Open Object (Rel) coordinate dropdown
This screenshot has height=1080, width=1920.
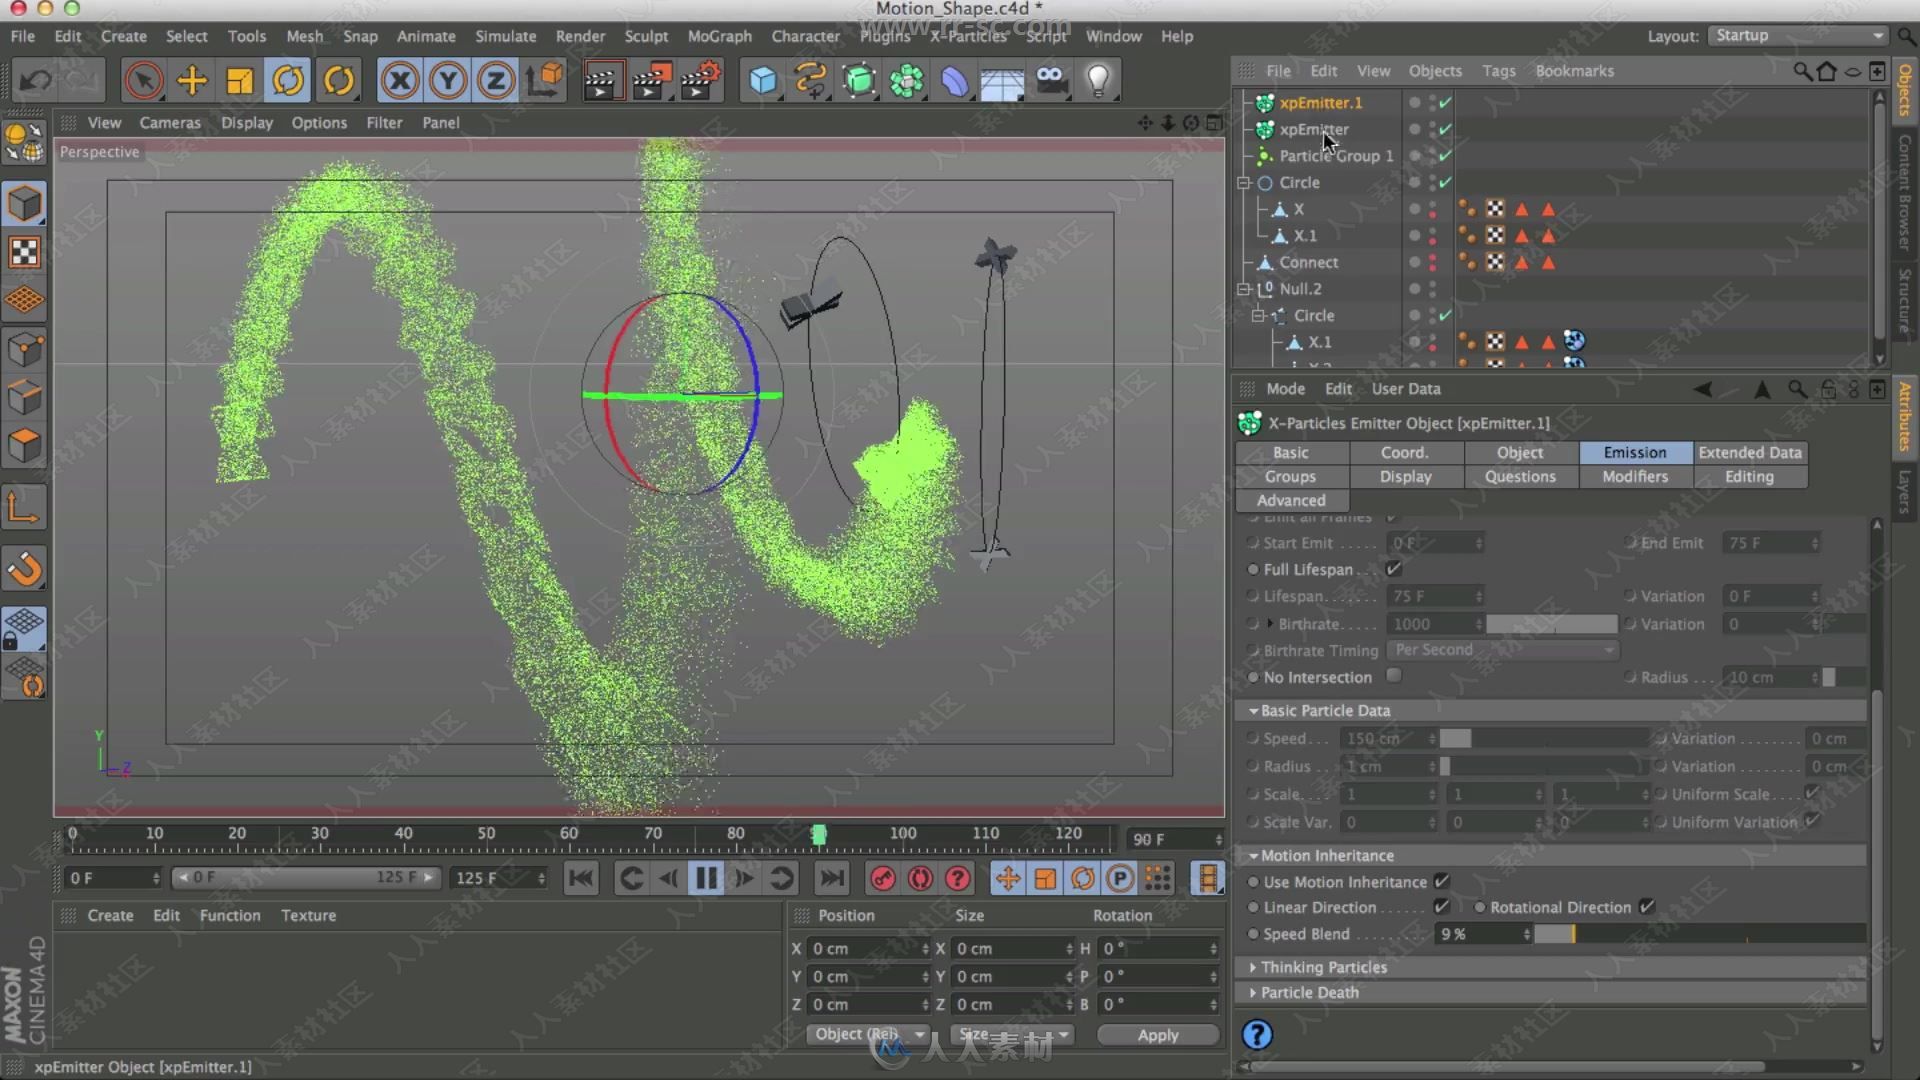click(x=868, y=1034)
